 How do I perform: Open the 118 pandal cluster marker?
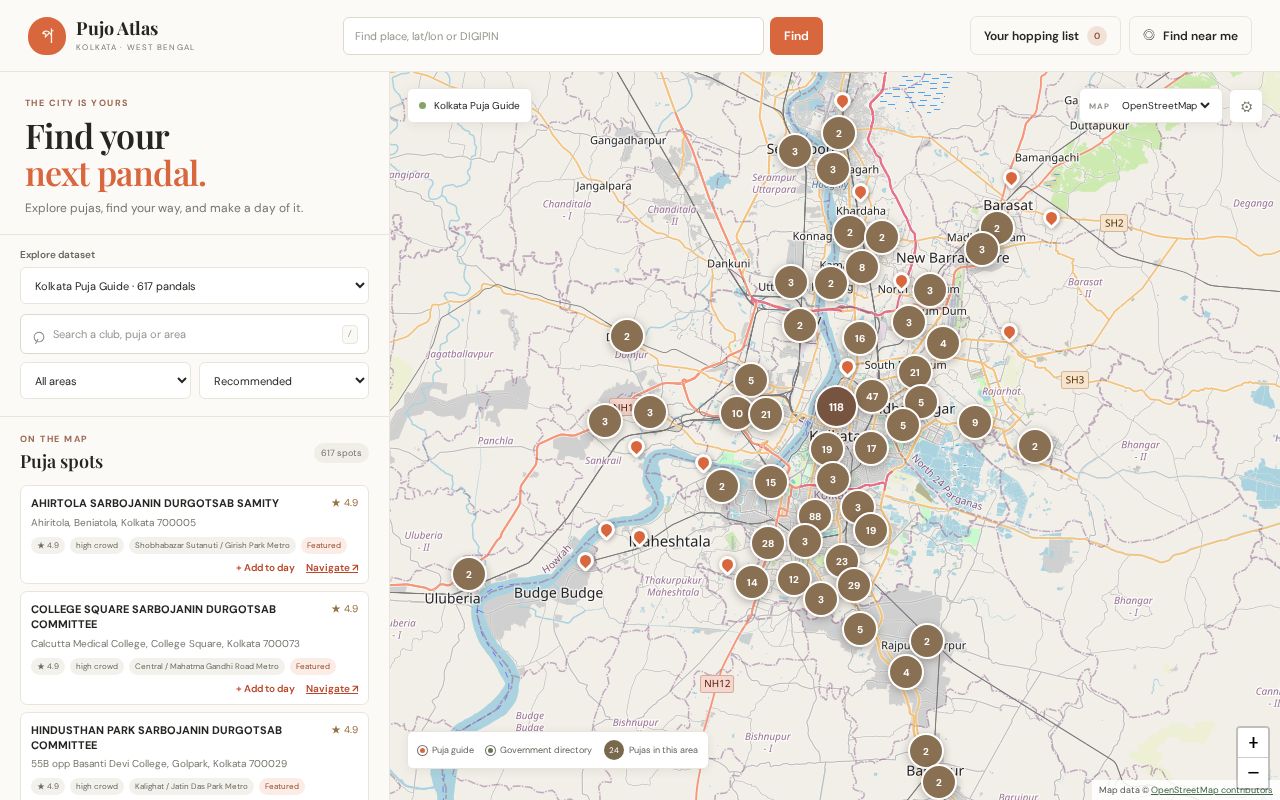point(836,407)
